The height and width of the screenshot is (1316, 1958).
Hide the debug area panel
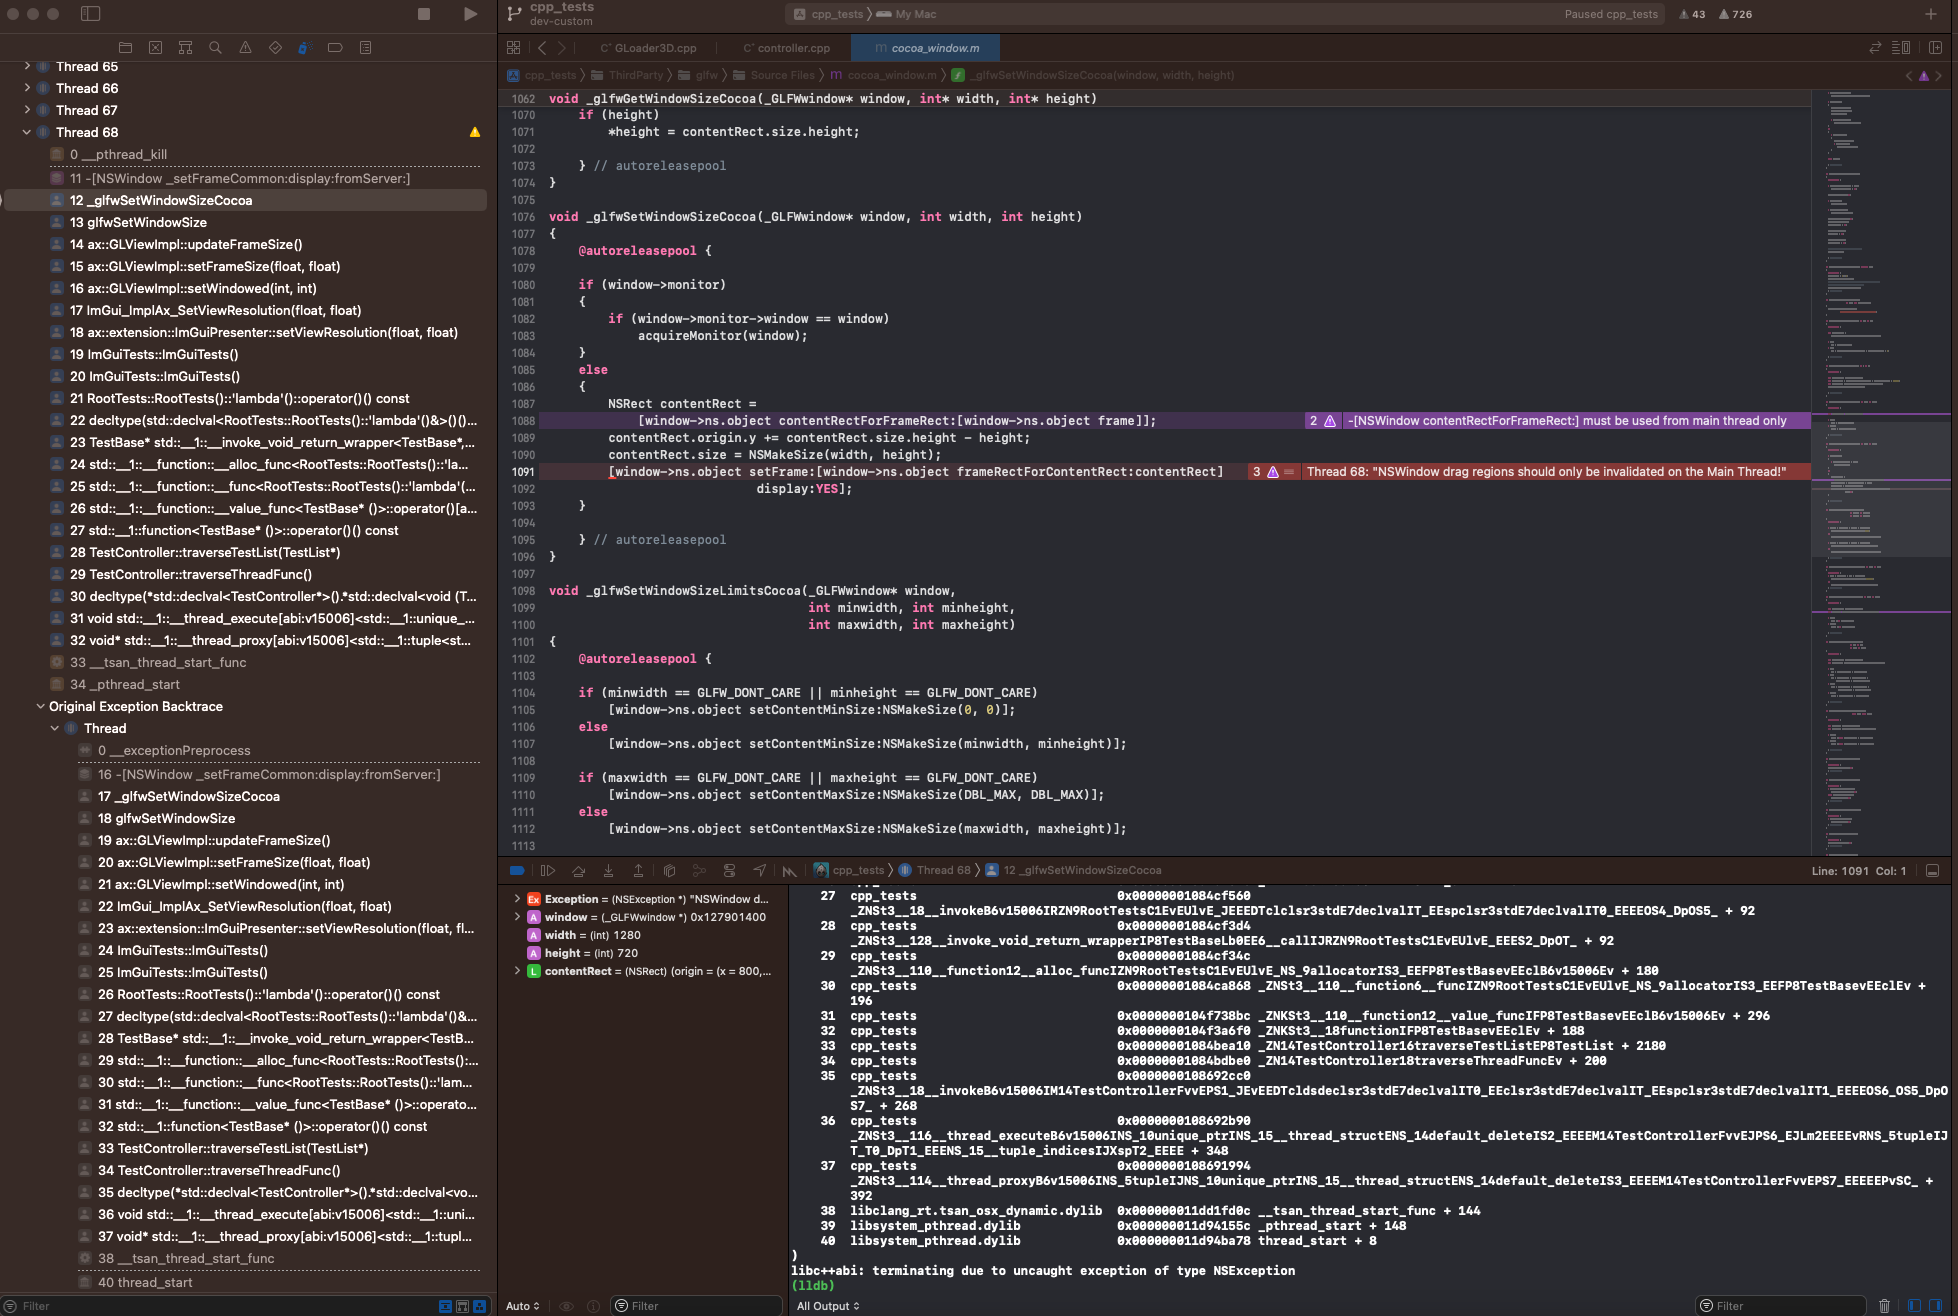[x=1932, y=871]
